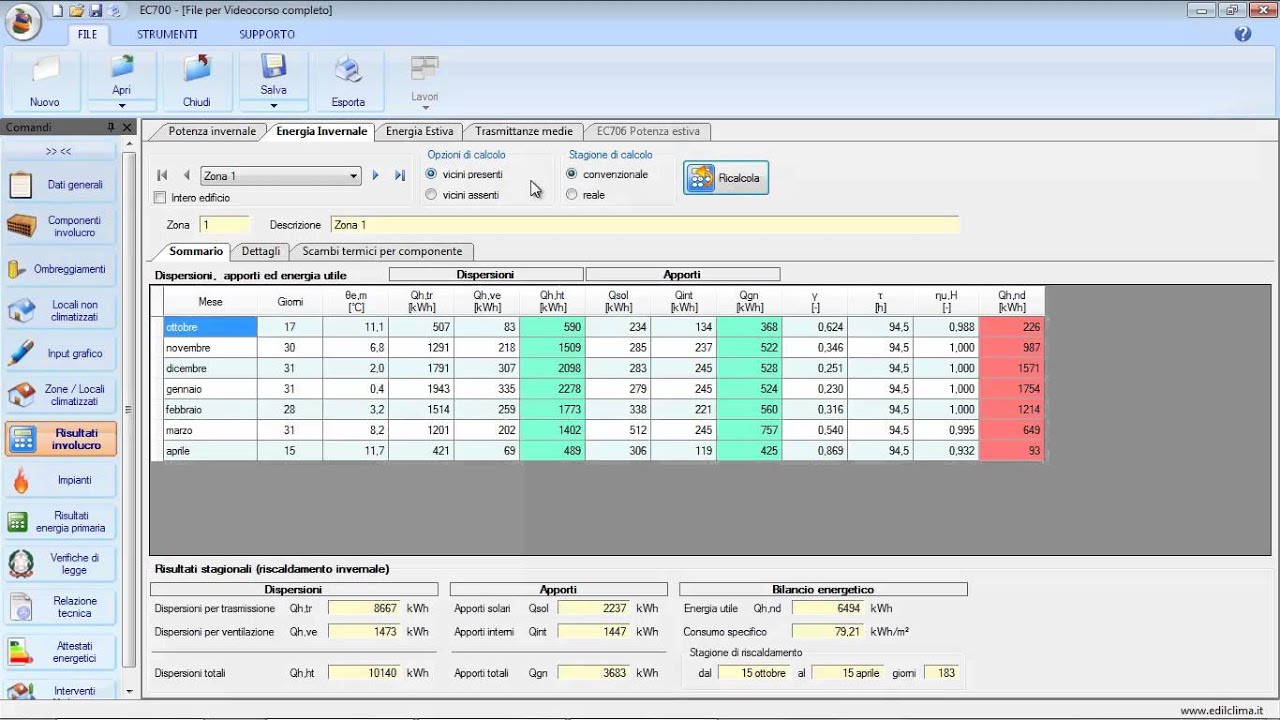Open the EC700 application orb menu

[23, 22]
